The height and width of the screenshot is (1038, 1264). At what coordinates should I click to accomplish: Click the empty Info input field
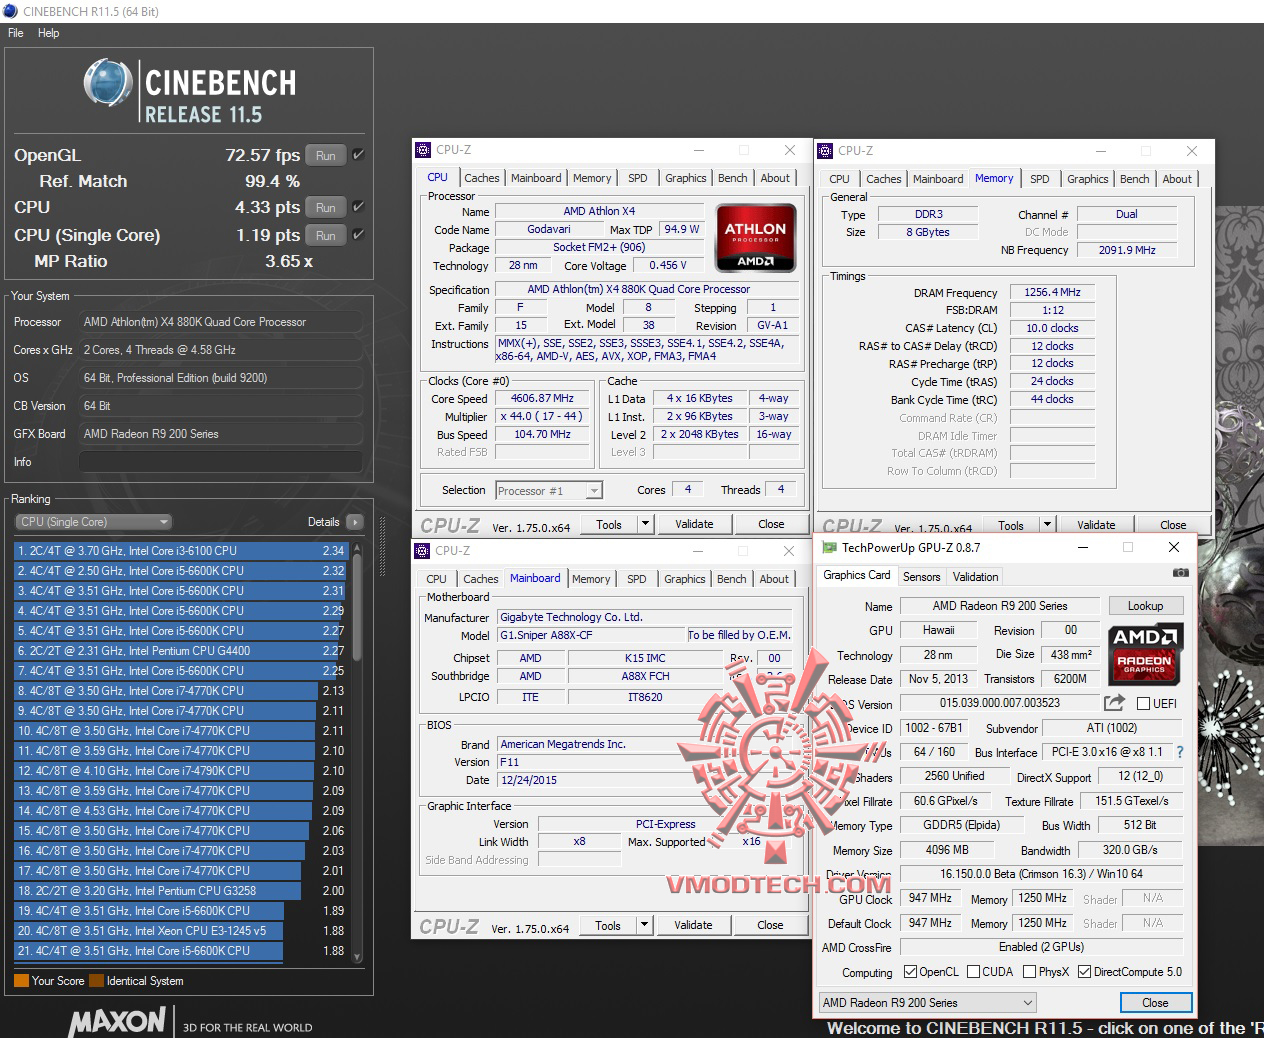click(221, 462)
